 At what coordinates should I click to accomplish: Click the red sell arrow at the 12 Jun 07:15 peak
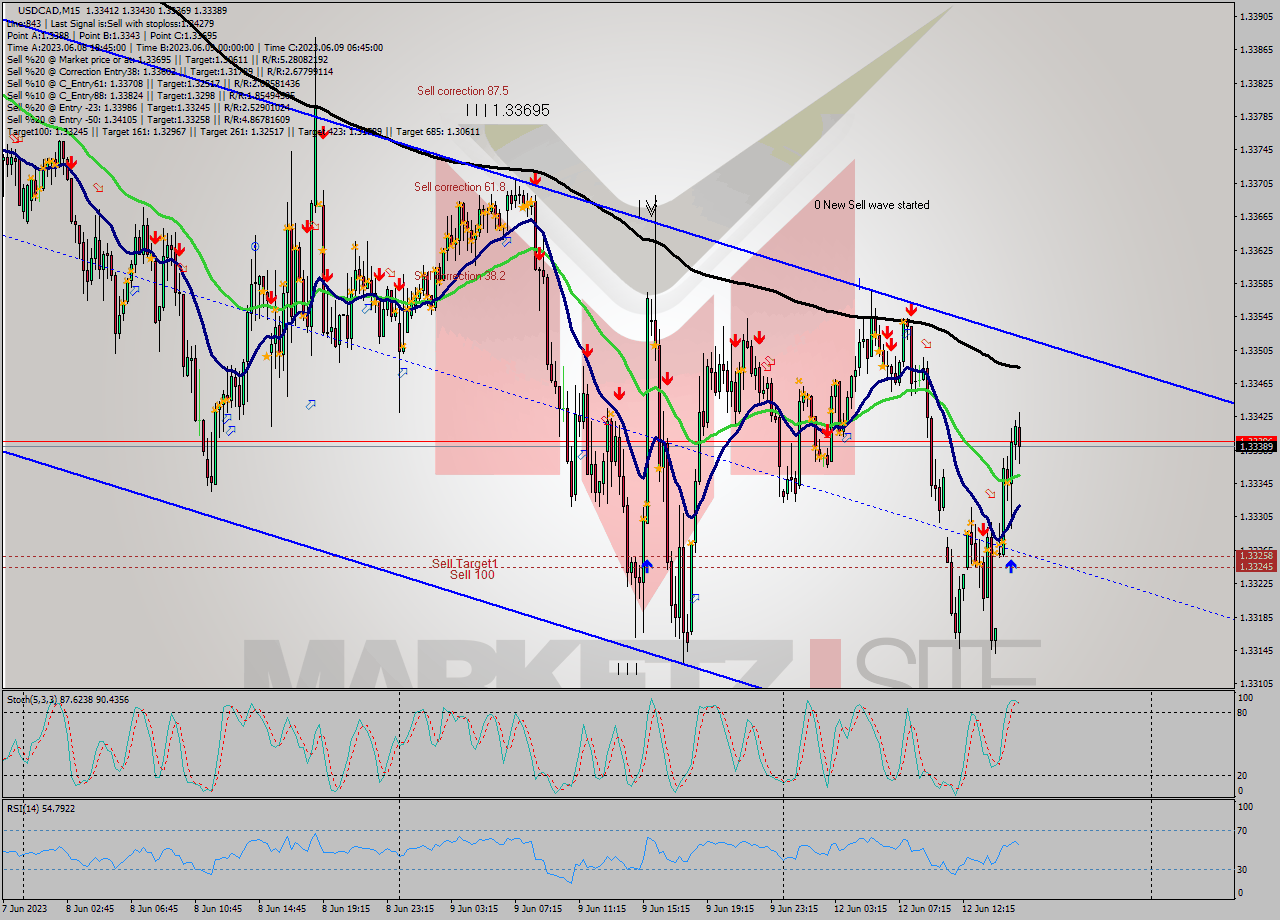[x=911, y=309]
